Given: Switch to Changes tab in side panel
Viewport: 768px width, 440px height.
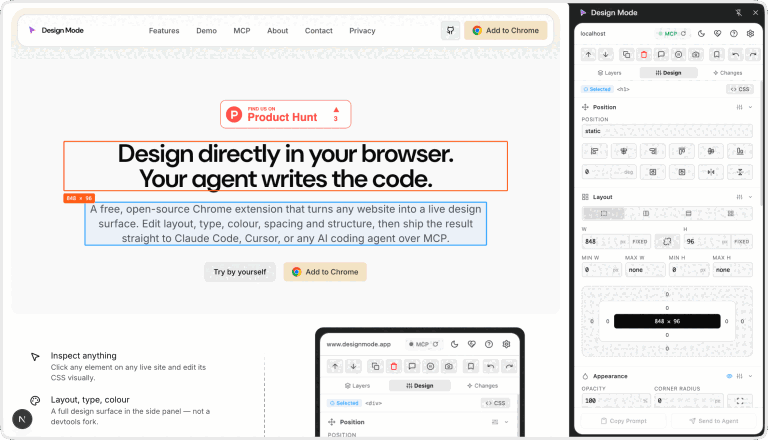Looking at the screenshot, I should pyautogui.click(x=727, y=73).
